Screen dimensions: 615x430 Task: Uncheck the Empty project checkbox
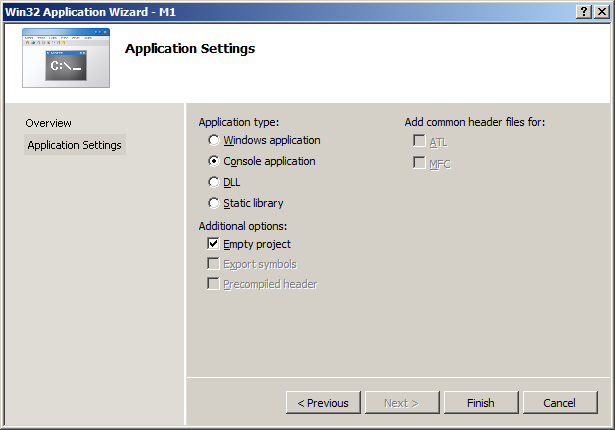coord(213,244)
